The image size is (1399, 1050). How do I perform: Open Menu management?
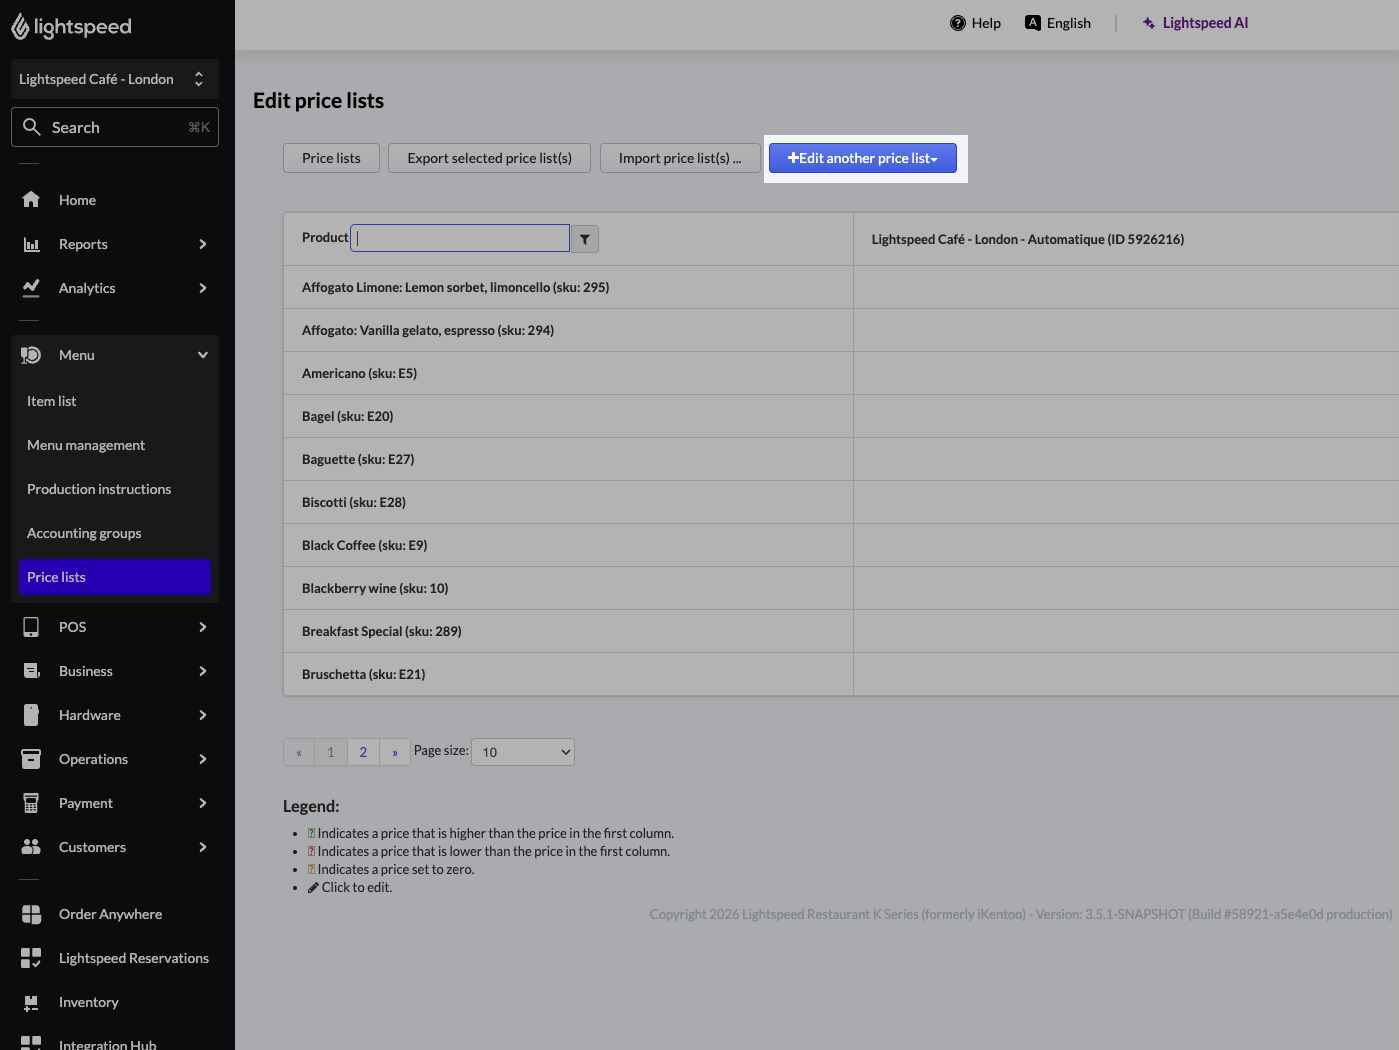(x=115, y=445)
